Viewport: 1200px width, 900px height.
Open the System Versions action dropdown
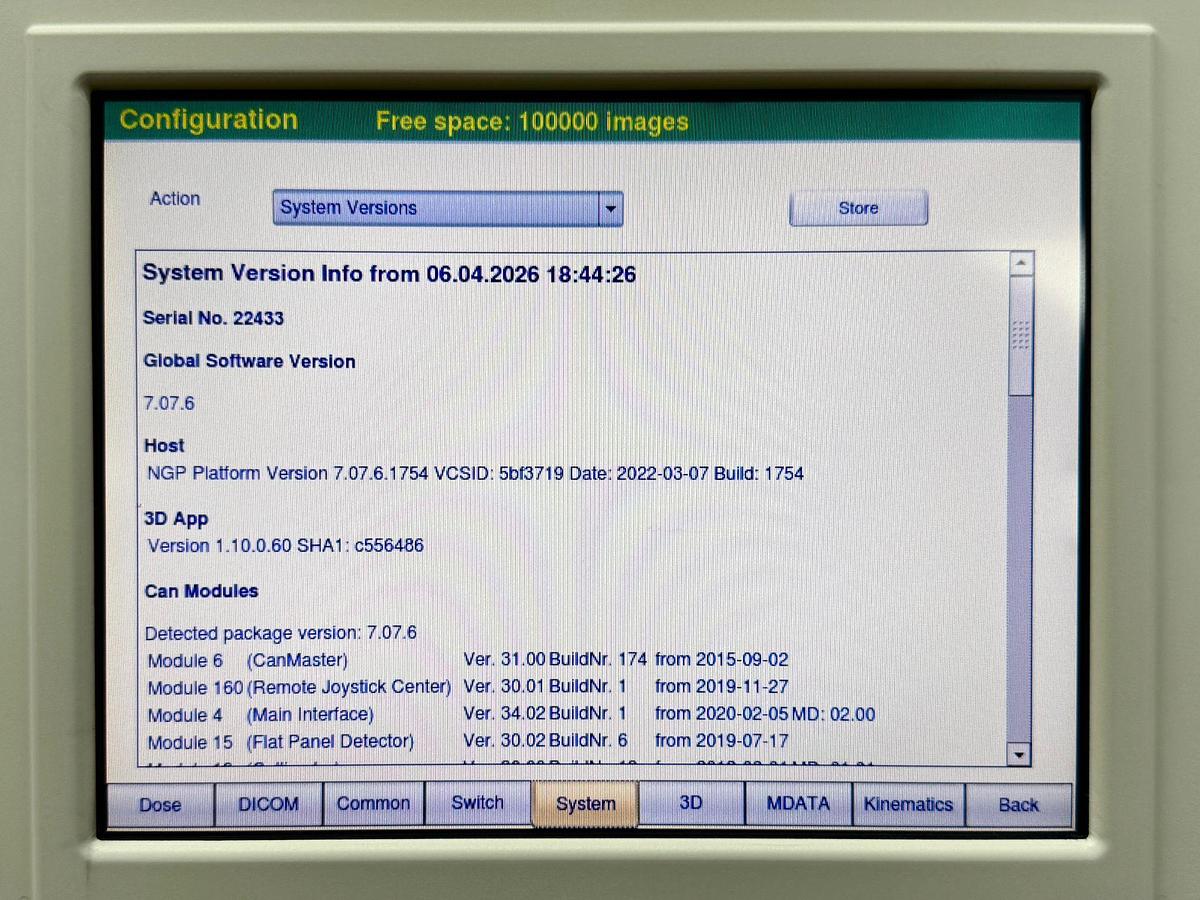point(447,207)
